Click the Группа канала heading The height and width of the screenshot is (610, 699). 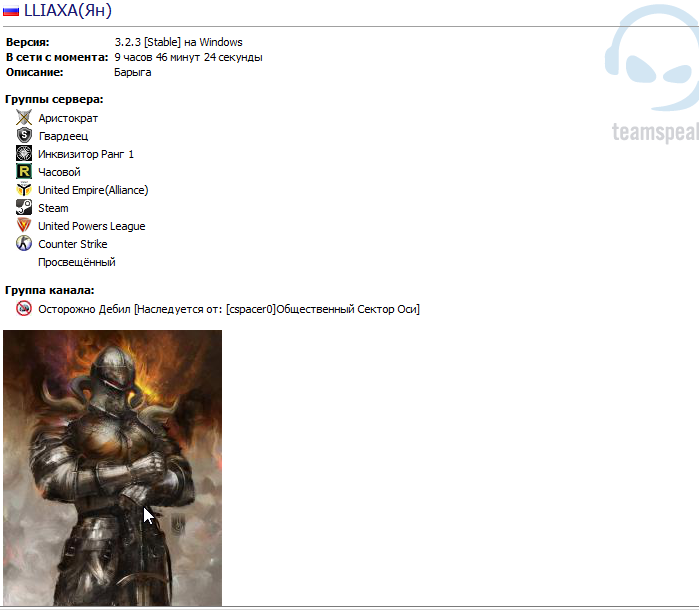click(49, 290)
